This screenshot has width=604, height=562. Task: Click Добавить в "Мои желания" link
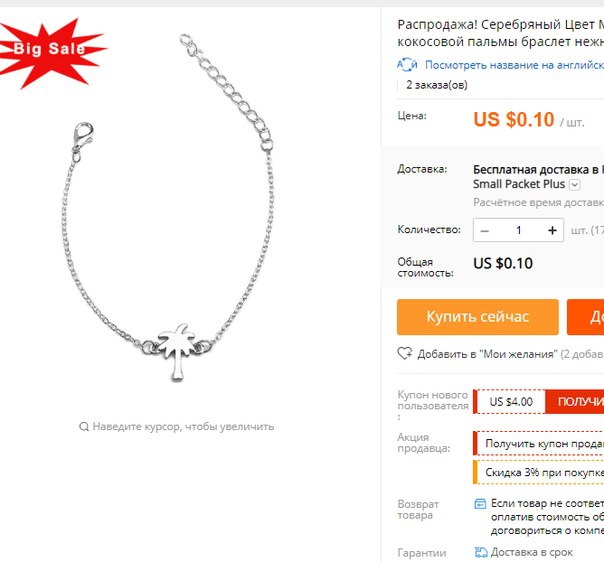pyautogui.click(x=487, y=354)
